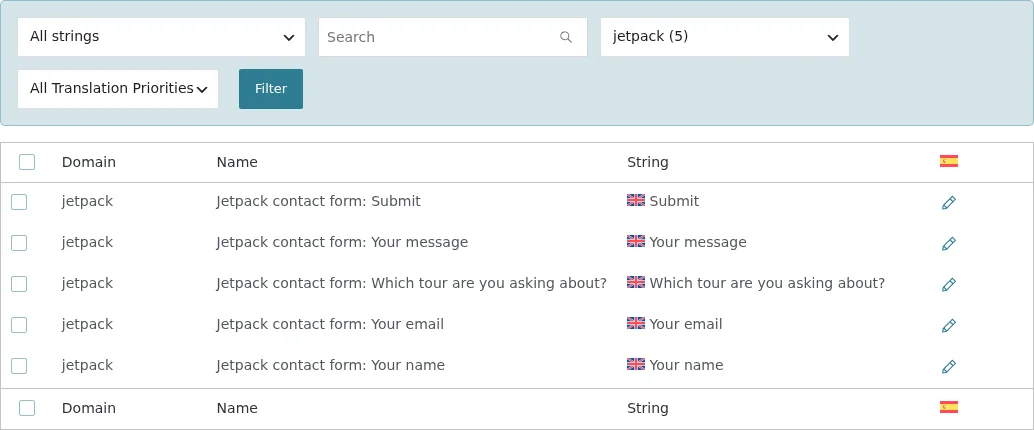Click the Spanish flag in table header
Viewport: 1034px width, 430px height.
pos(948,161)
